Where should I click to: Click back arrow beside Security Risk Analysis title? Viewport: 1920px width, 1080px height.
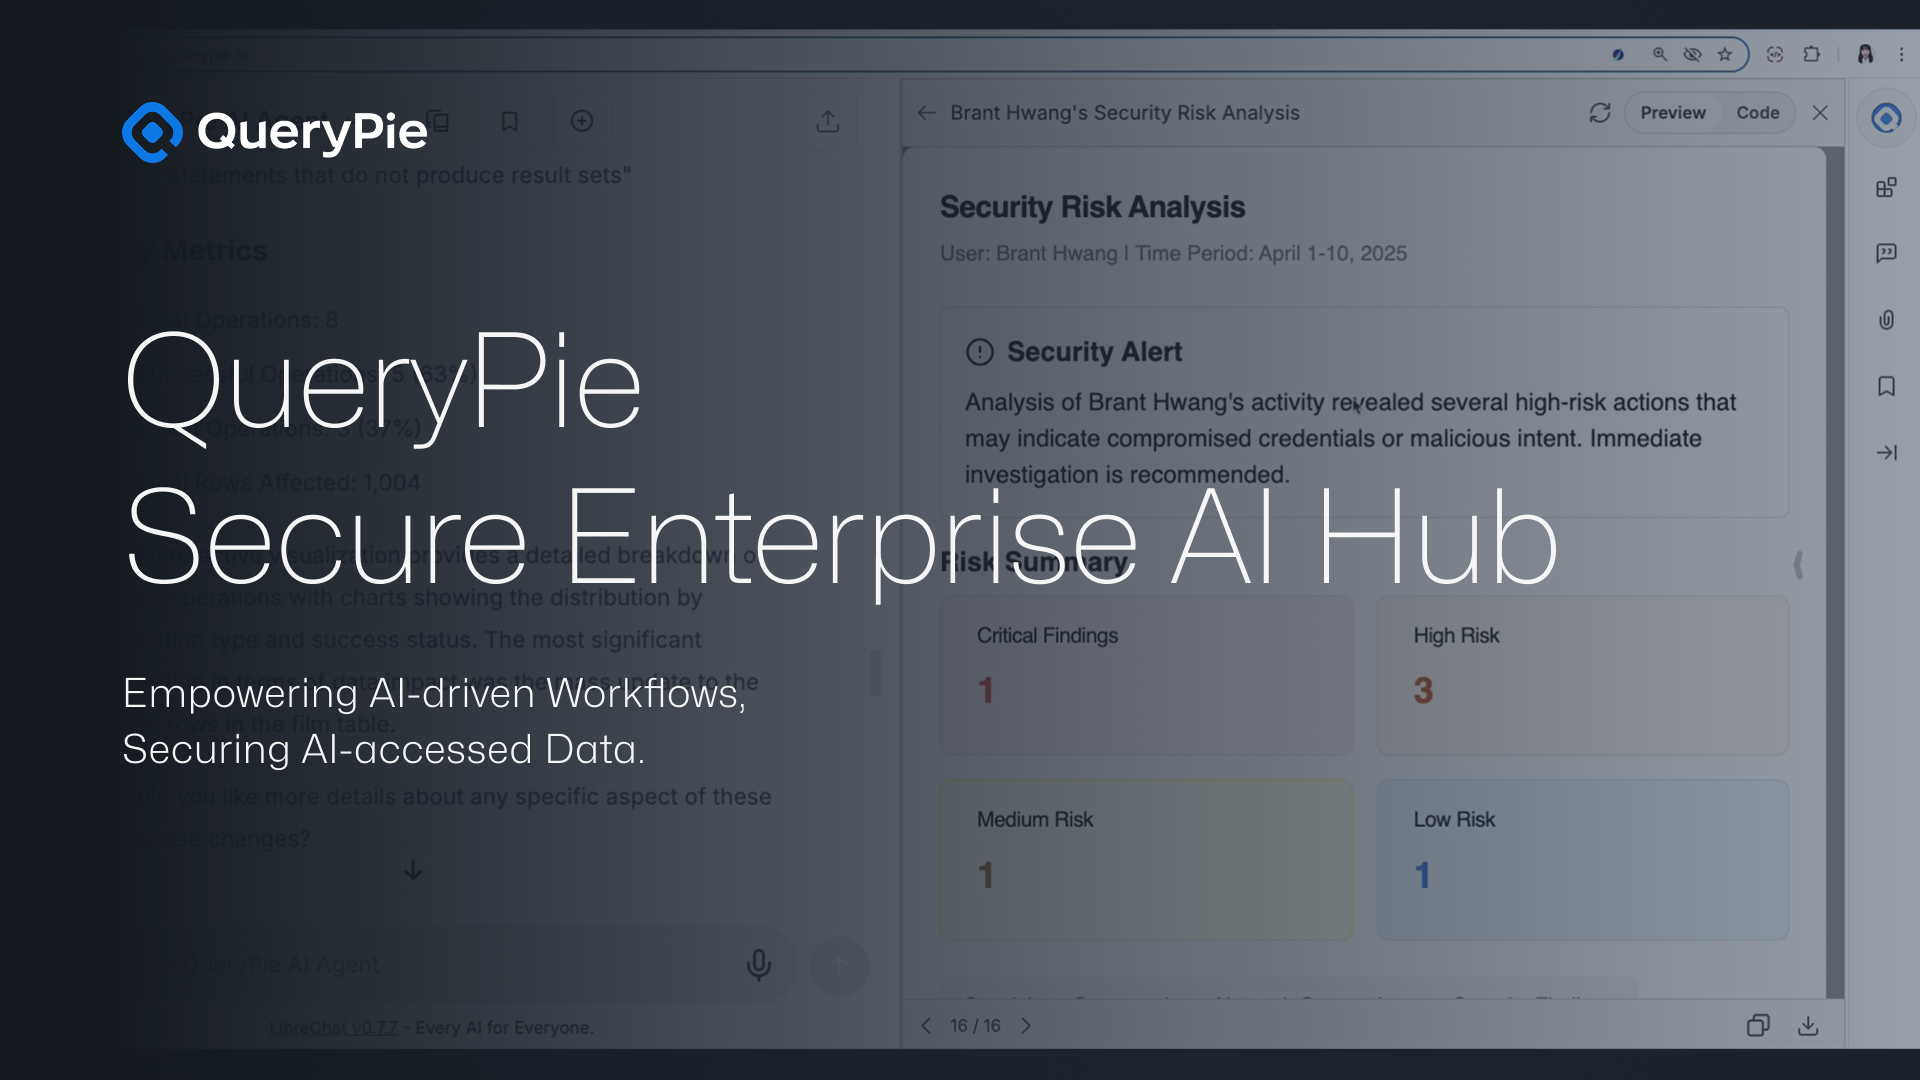point(926,113)
